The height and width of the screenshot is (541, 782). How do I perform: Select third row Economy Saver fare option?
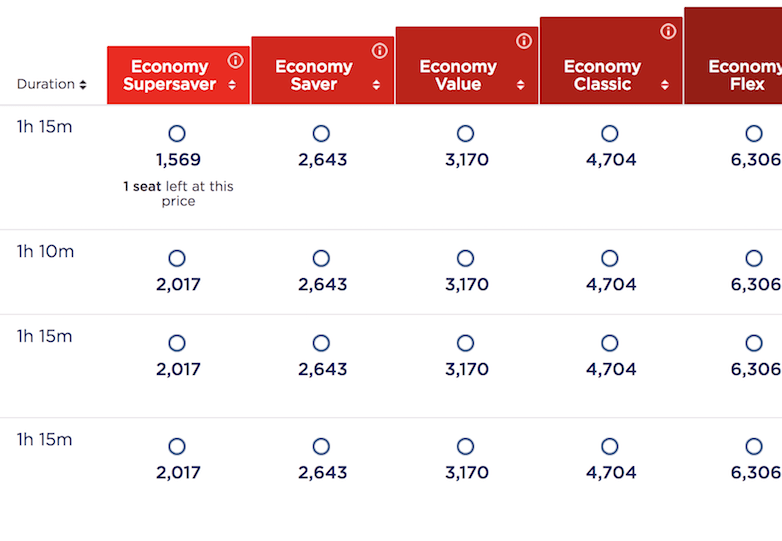click(x=321, y=344)
